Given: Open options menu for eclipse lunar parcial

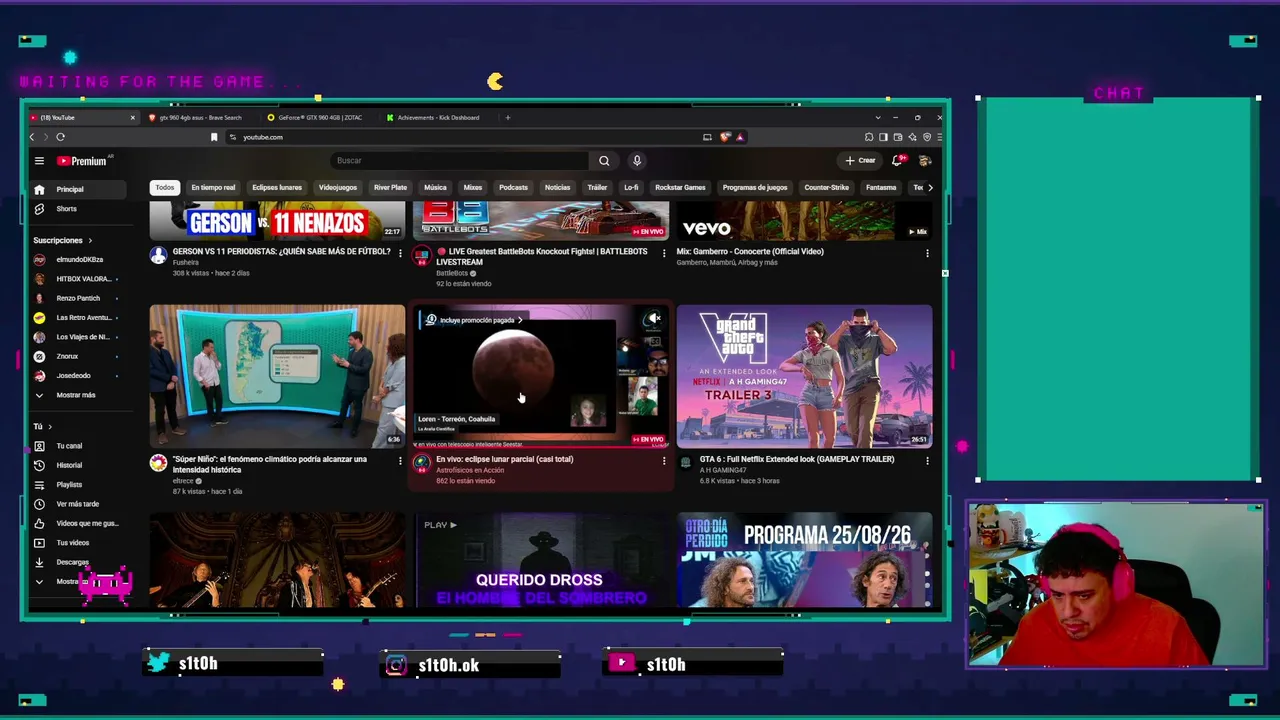Looking at the screenshot, I should (664, 461).
